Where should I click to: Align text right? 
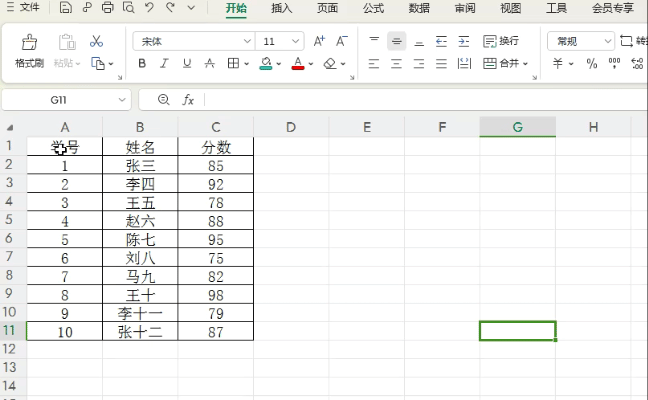[x=419, y=64]
